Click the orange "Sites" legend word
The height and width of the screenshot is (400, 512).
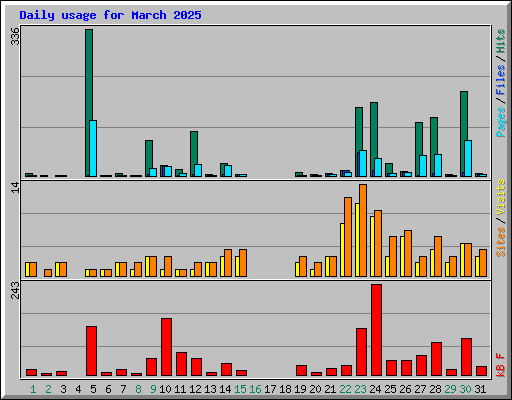pyautogui.click(x=501, y=242)
